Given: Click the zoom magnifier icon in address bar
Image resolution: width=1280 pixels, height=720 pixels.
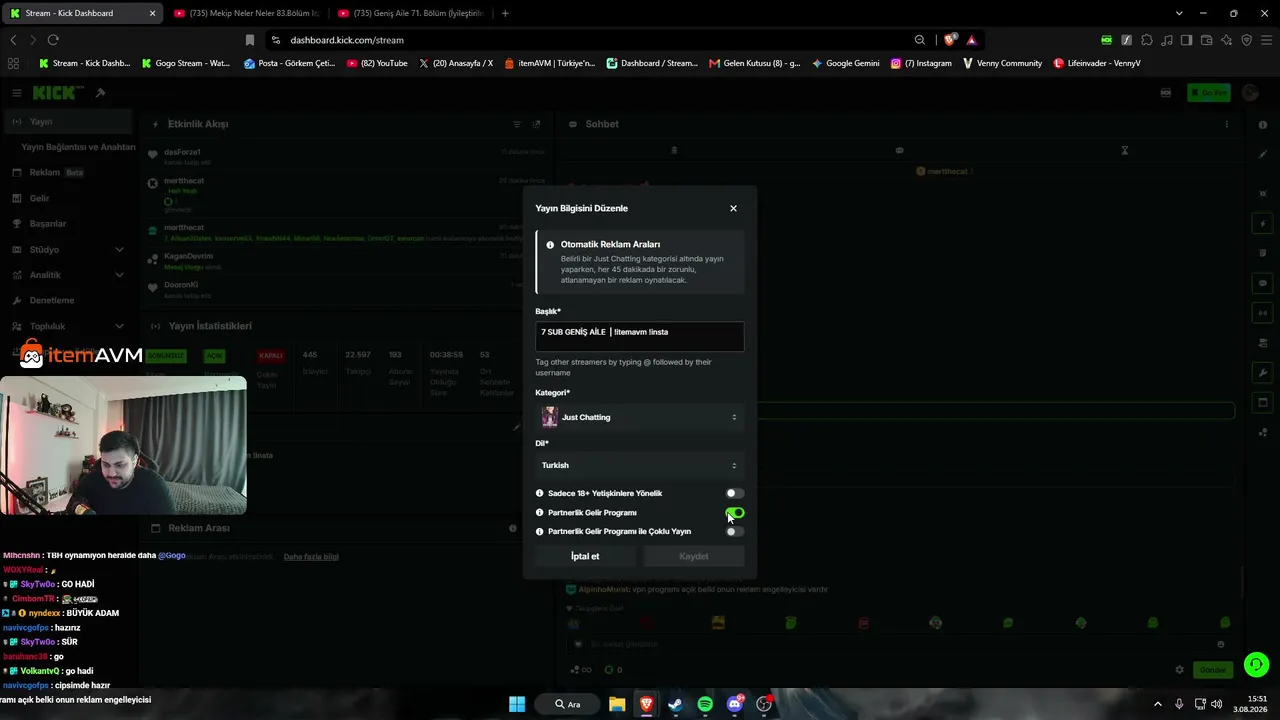Looking at the screenshot, I should click(920, 40).
